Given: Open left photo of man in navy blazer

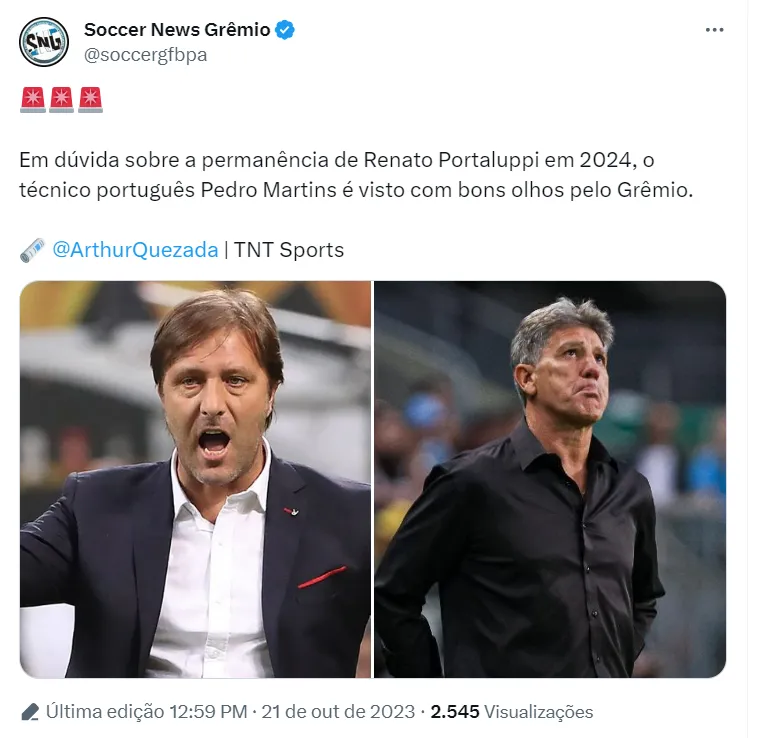Looking at the screenshot, I should pos(195,479).
